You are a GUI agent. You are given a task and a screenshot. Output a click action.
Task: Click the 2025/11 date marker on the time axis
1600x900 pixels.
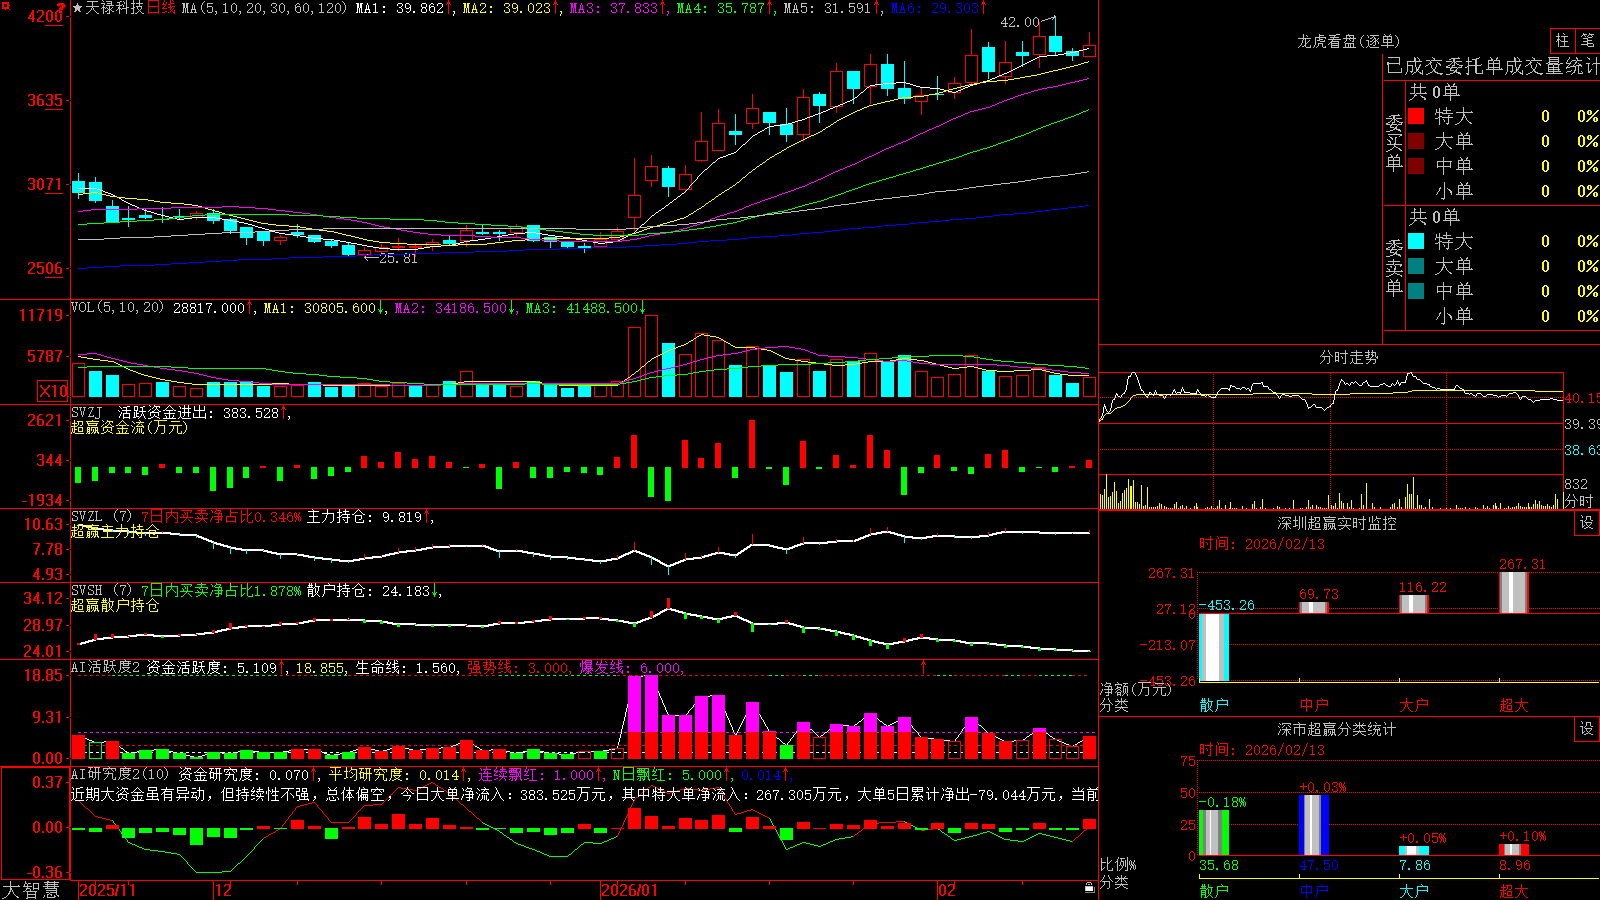pyautogui.click(x=107, y=890)
